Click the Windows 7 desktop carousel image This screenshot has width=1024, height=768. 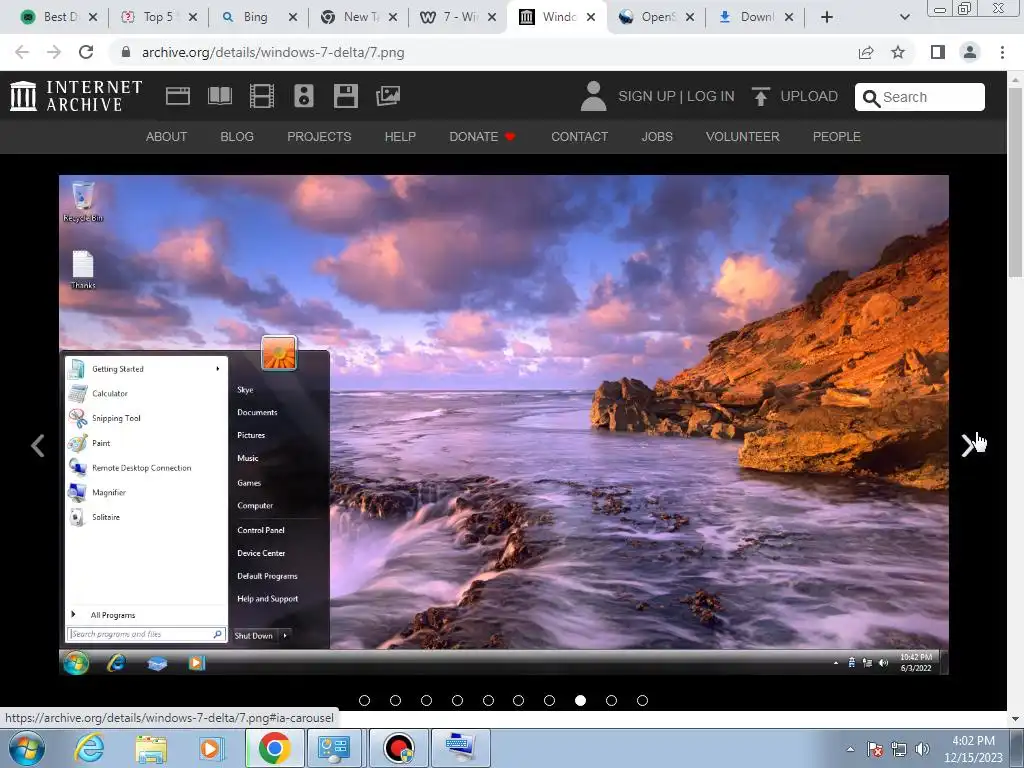pyautogui.click(x=504, y=424)
